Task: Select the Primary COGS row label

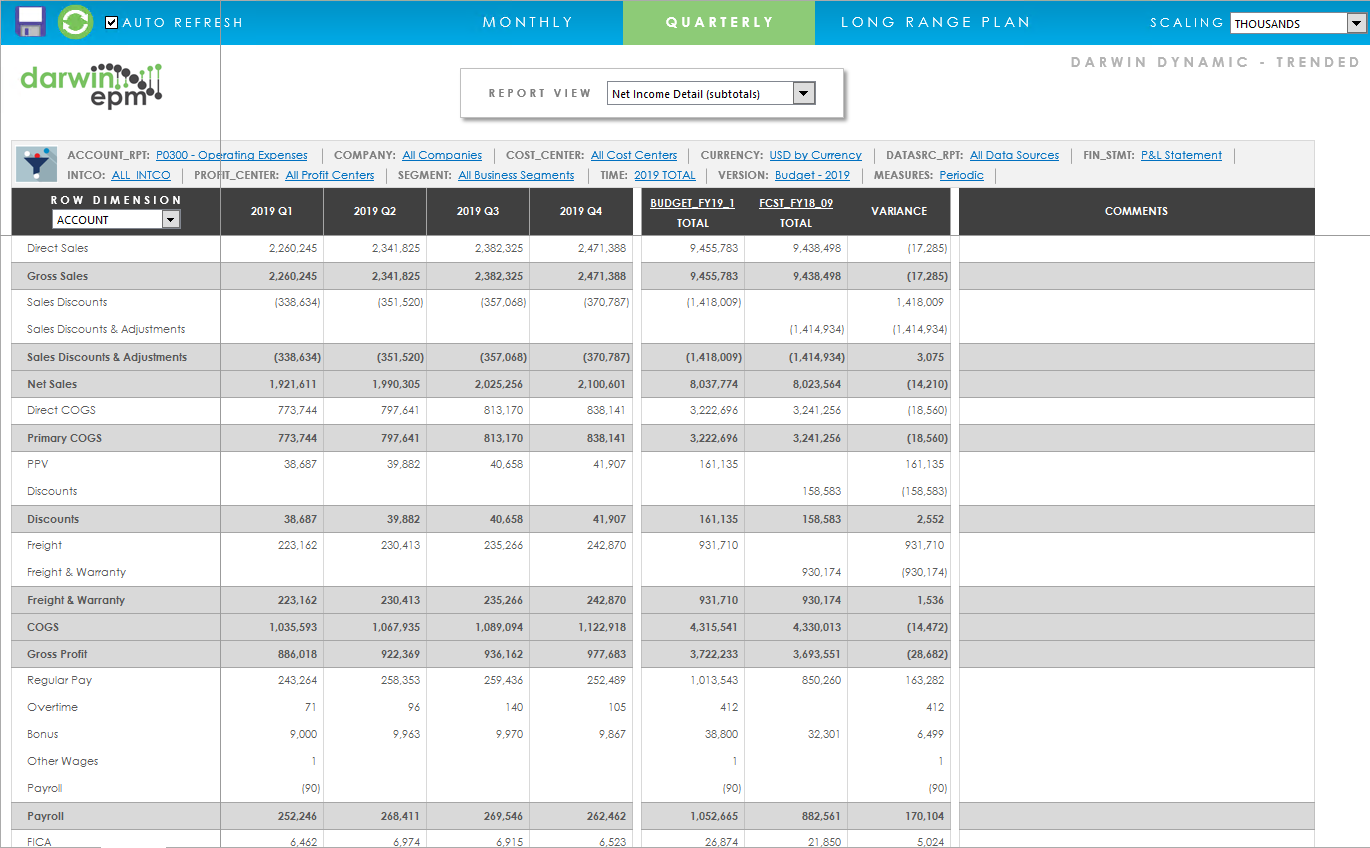Action: (65, 438)
